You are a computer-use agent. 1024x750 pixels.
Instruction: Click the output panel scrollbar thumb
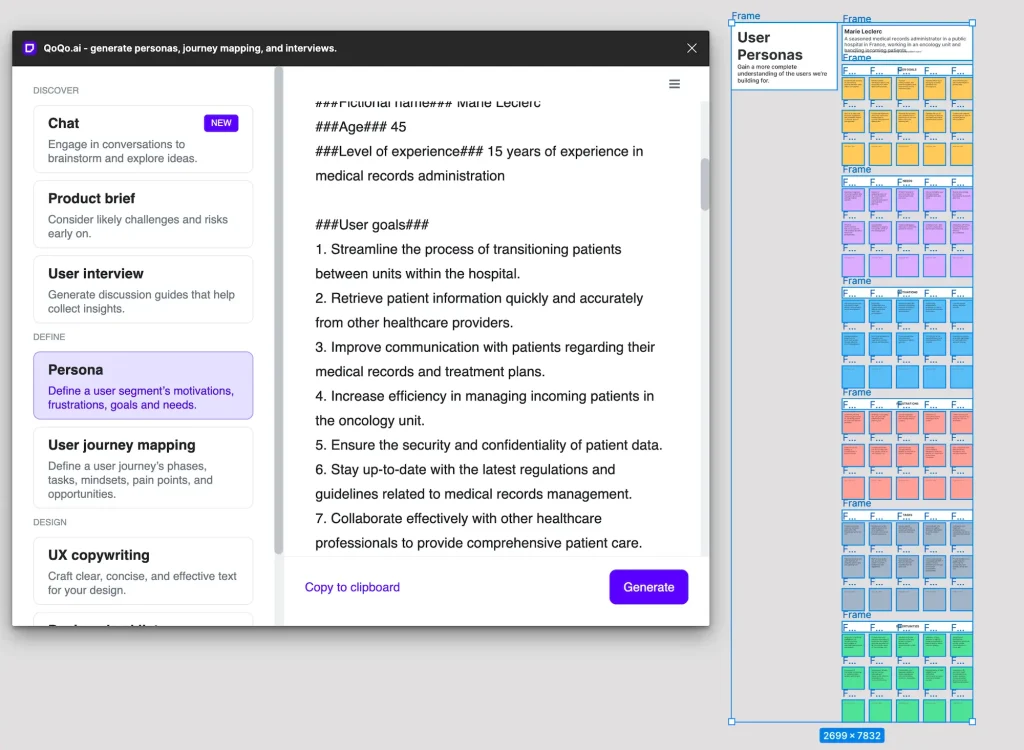coord(705,184)
